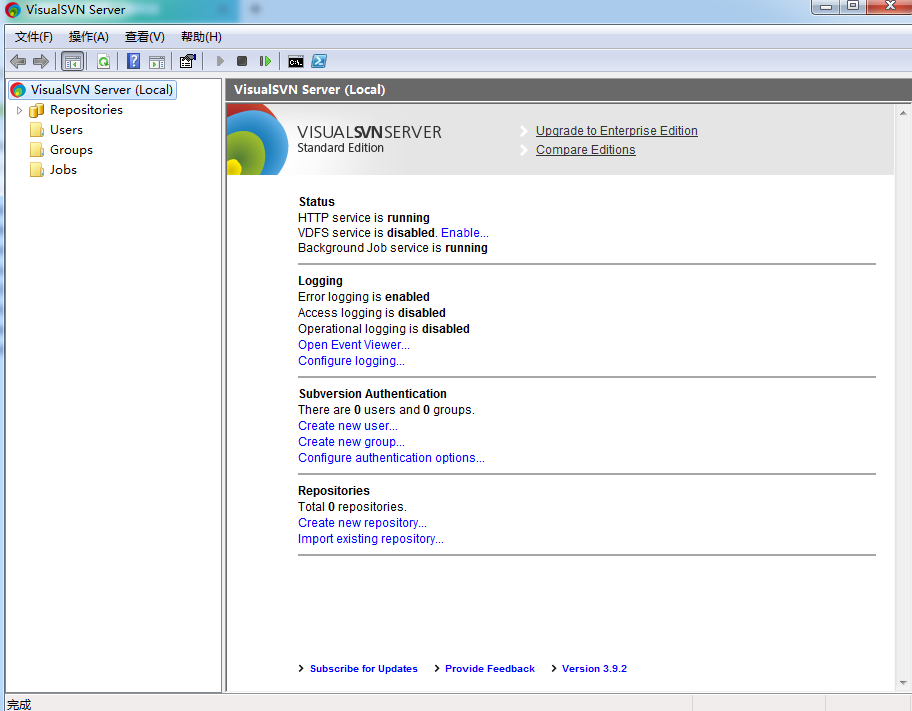
Task: Open the command prompt toolbar icon
Action: [x=295, y=61]
